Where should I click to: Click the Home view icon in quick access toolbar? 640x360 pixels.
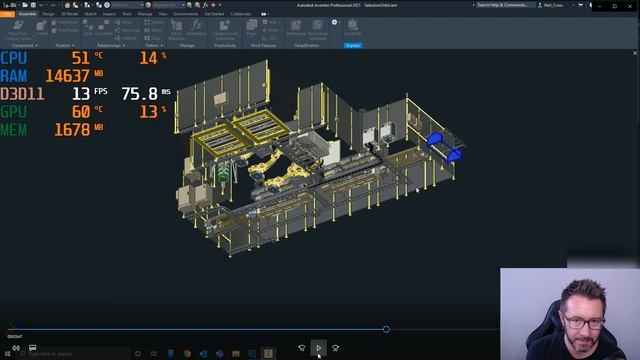(67, 5)
